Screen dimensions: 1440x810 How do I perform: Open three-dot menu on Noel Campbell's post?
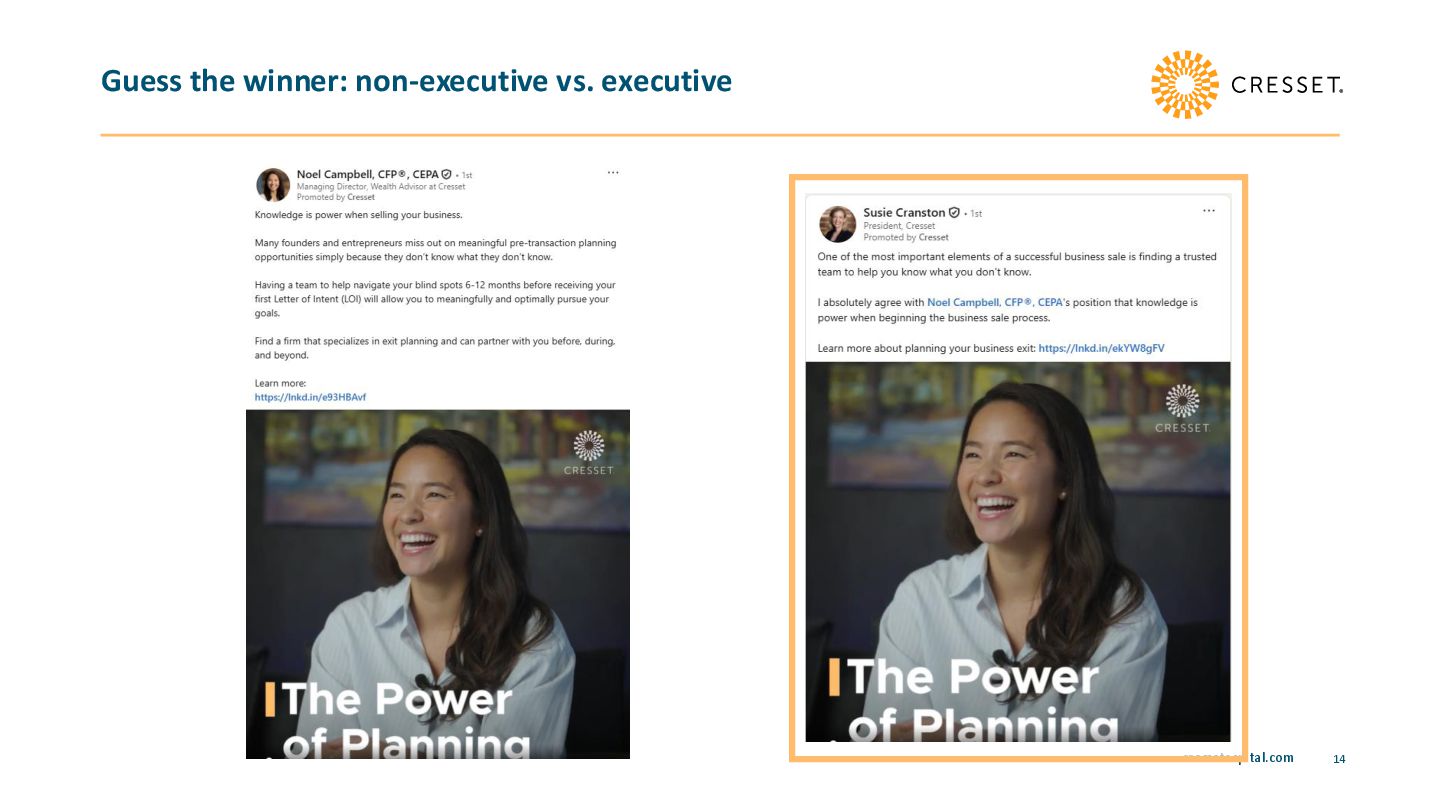pyautogui.click(x=613, y=172)
